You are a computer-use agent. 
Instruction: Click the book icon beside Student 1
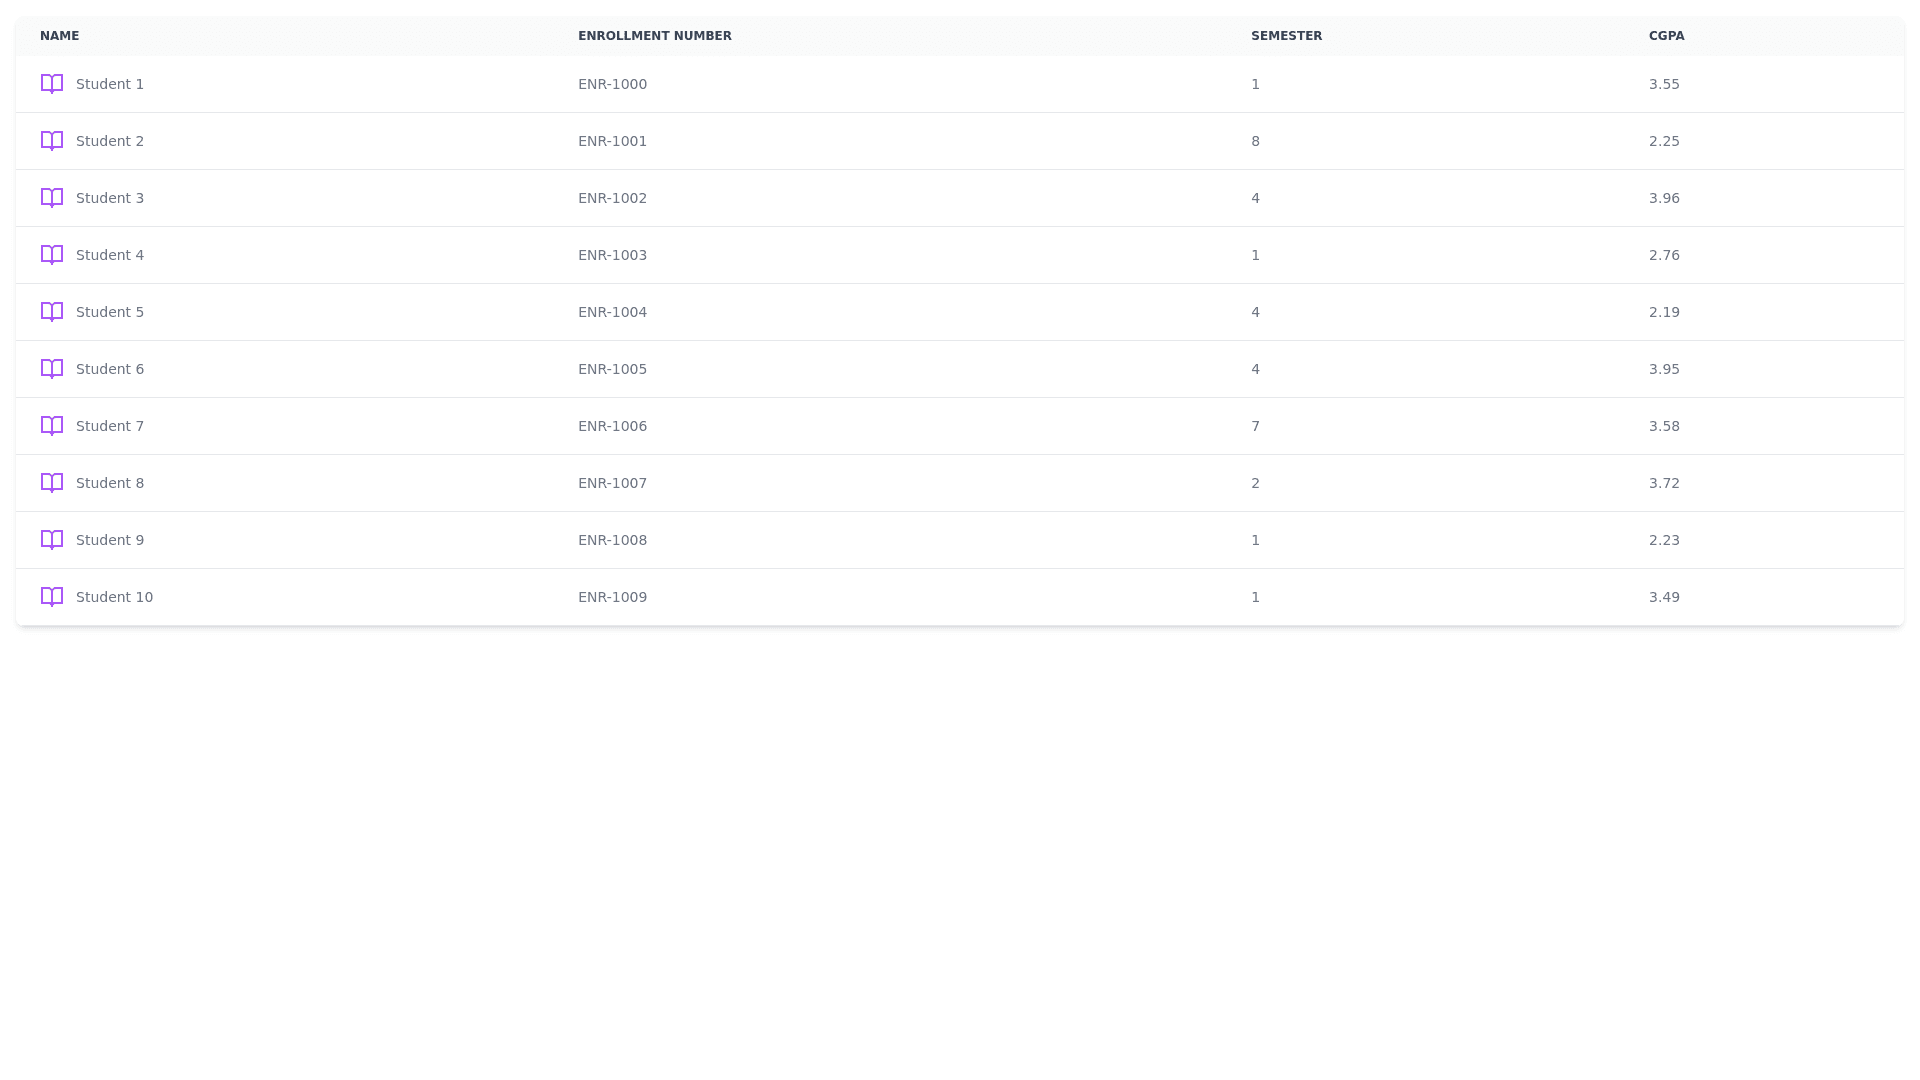pos(52,84)
